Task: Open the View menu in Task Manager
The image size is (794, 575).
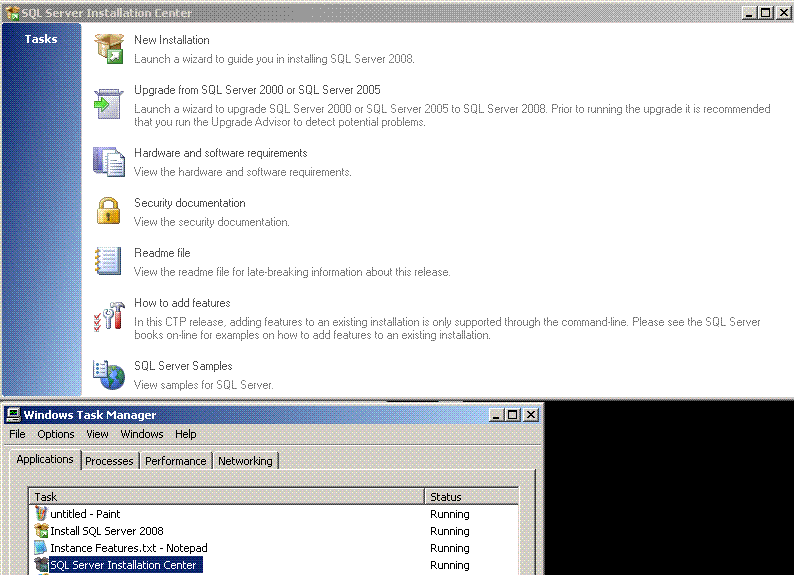Action: [x=97, y=434]
